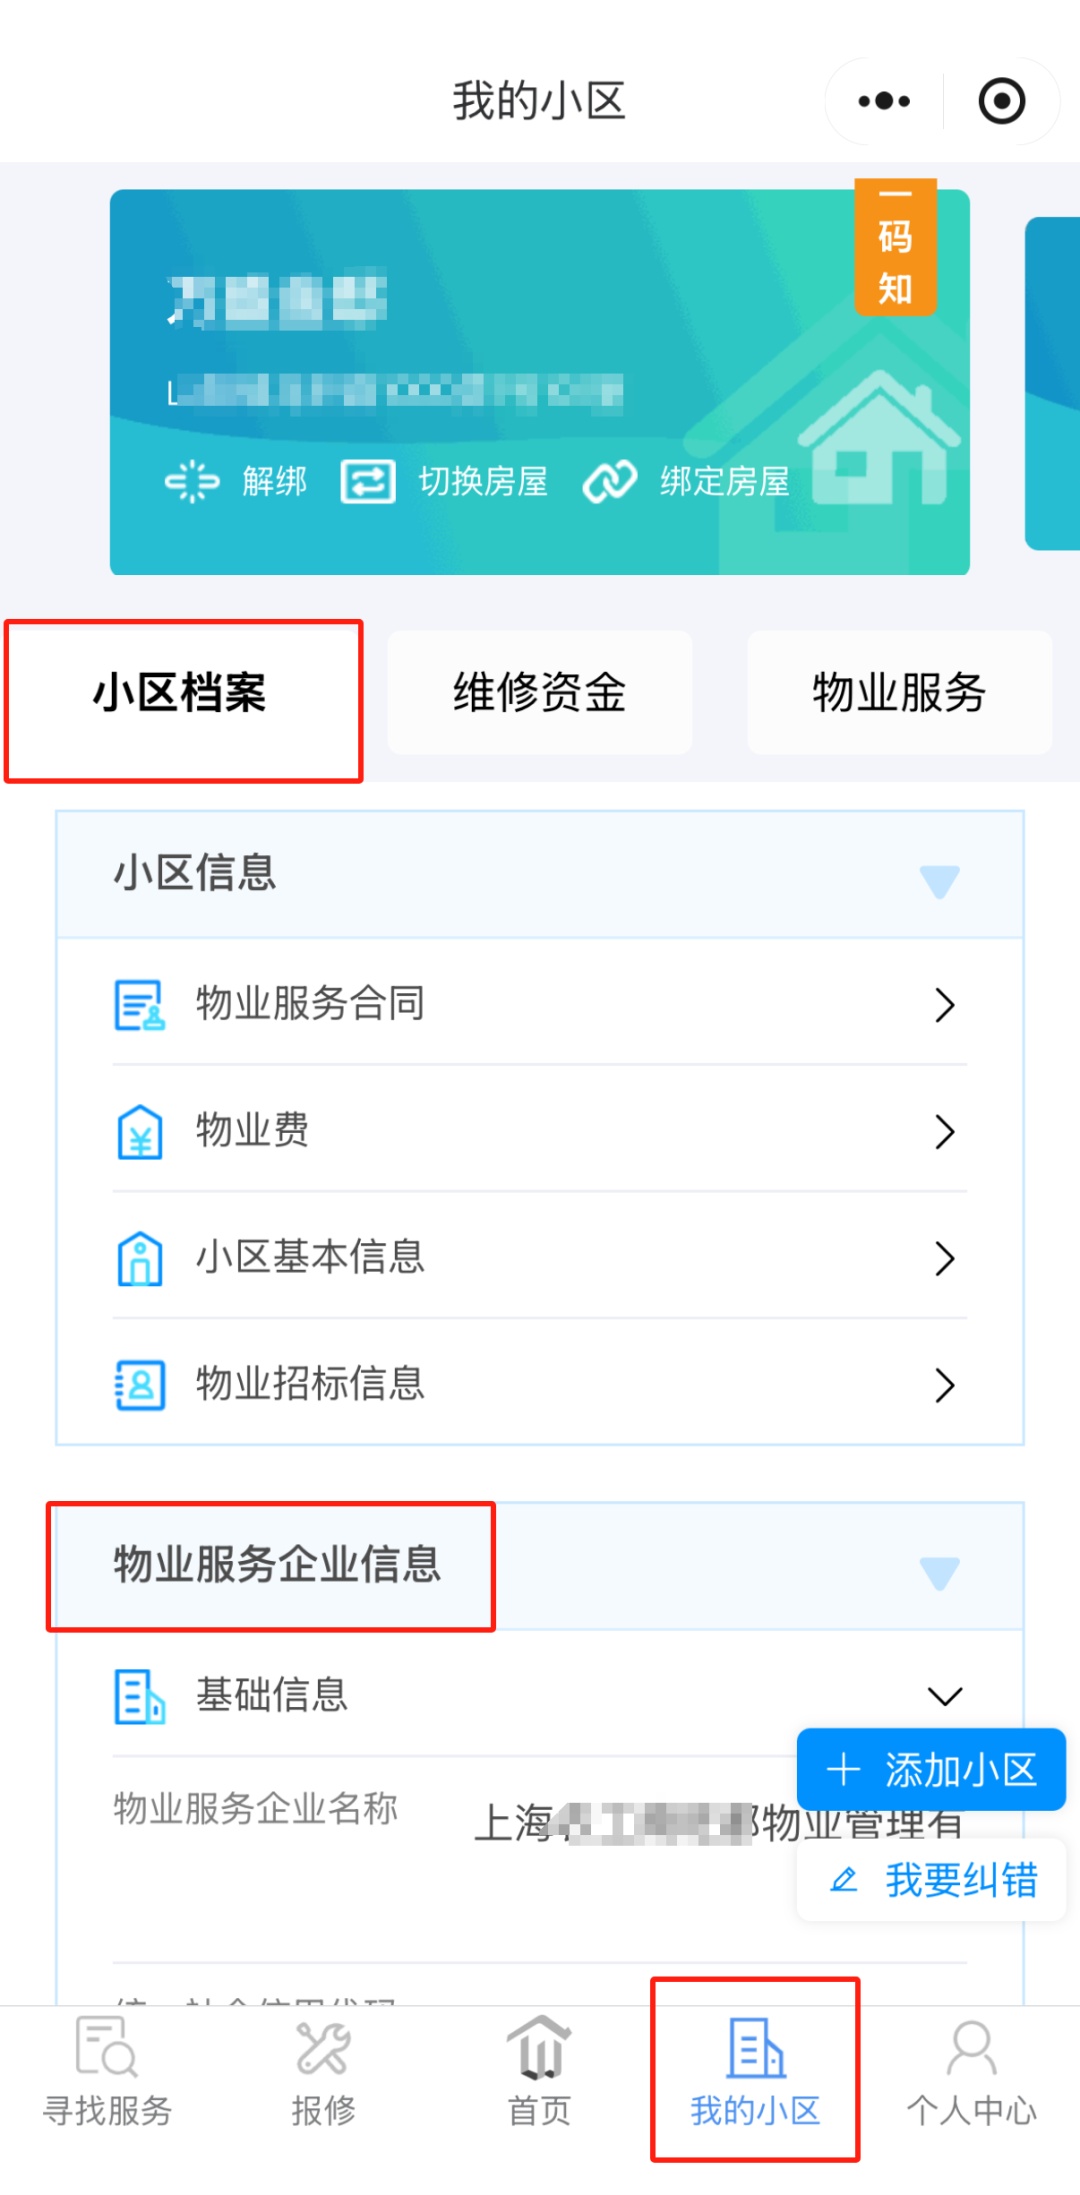Tap the 解绑 unbind icon
The height and width of the screenshot is (2195, 1080).
191,481
